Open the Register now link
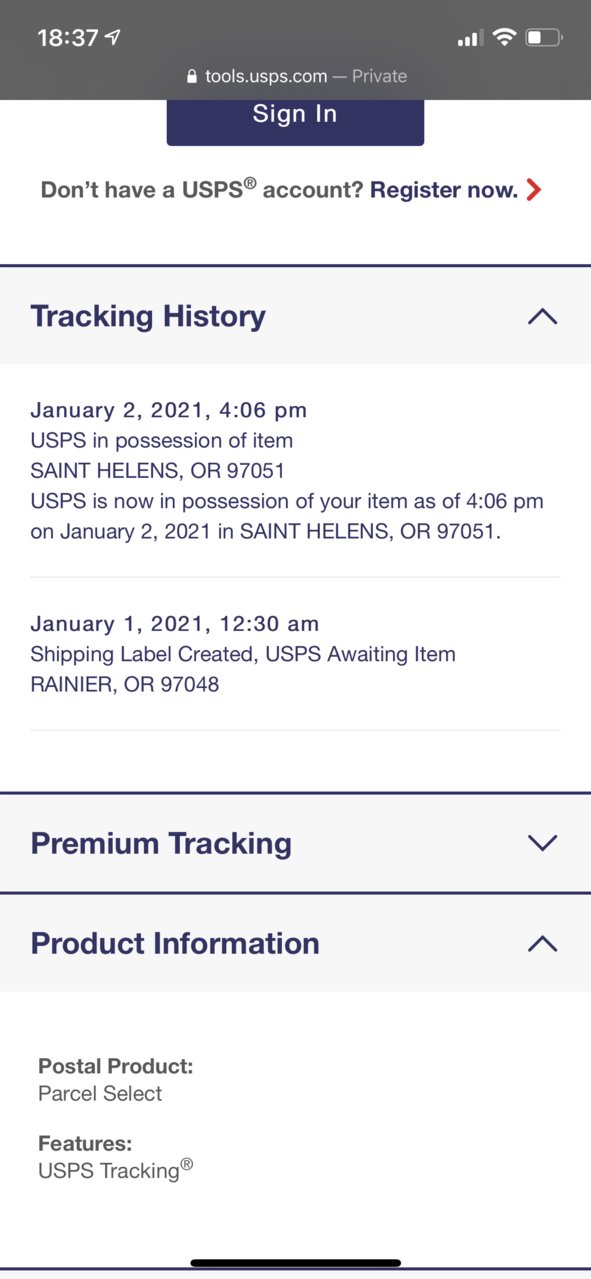This screenshot has width=591, height=1279. [x=444, y=189]
